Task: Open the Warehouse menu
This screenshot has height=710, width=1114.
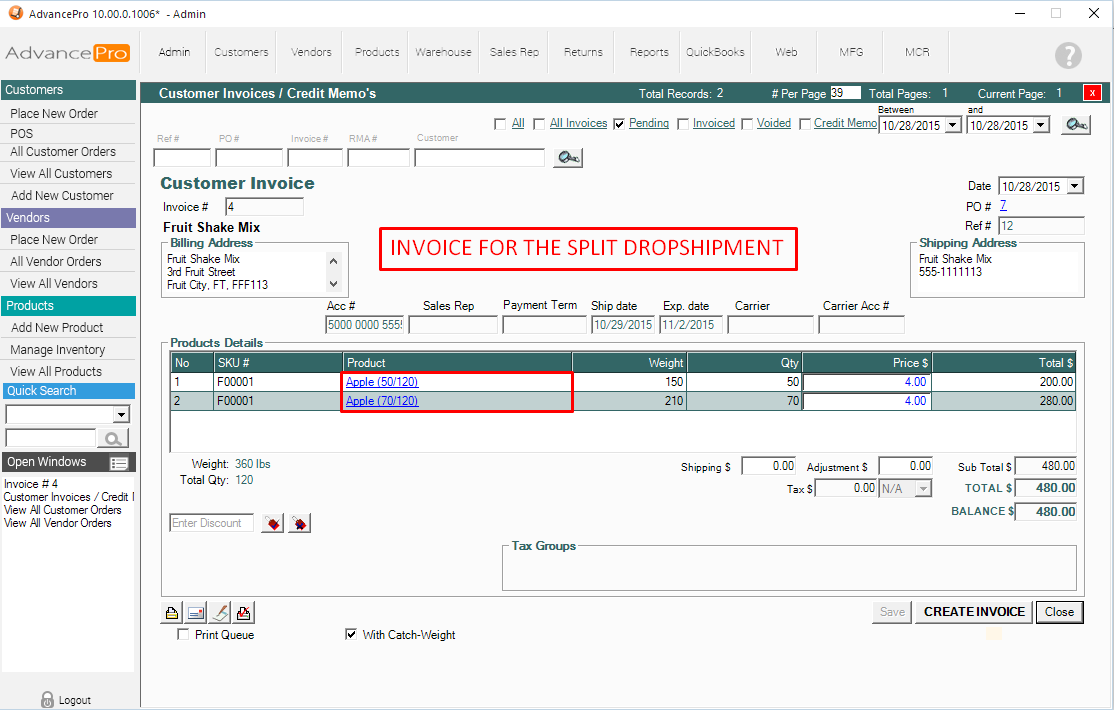Action: pyautogui.click(x=444, y=52)
